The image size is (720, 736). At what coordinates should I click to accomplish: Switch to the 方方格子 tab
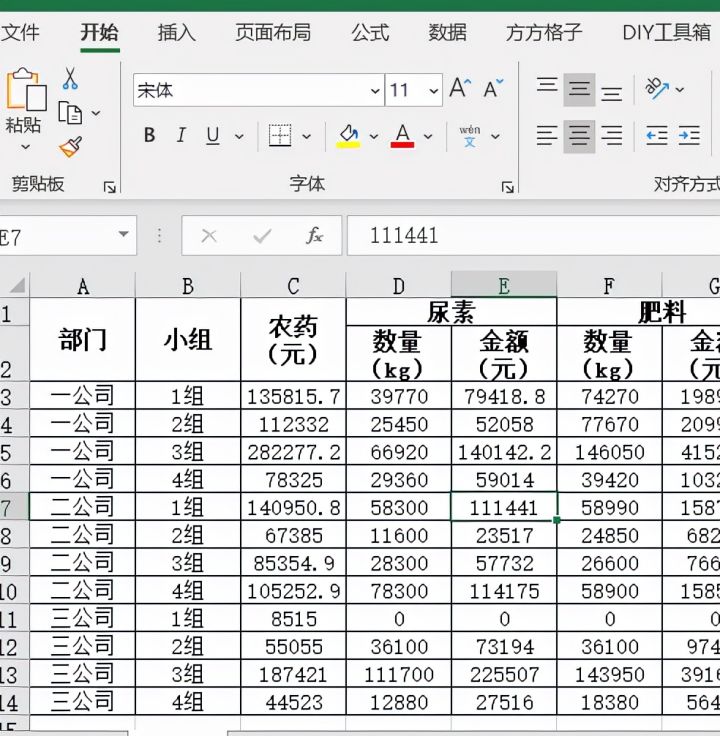click(x=544, y=32)
